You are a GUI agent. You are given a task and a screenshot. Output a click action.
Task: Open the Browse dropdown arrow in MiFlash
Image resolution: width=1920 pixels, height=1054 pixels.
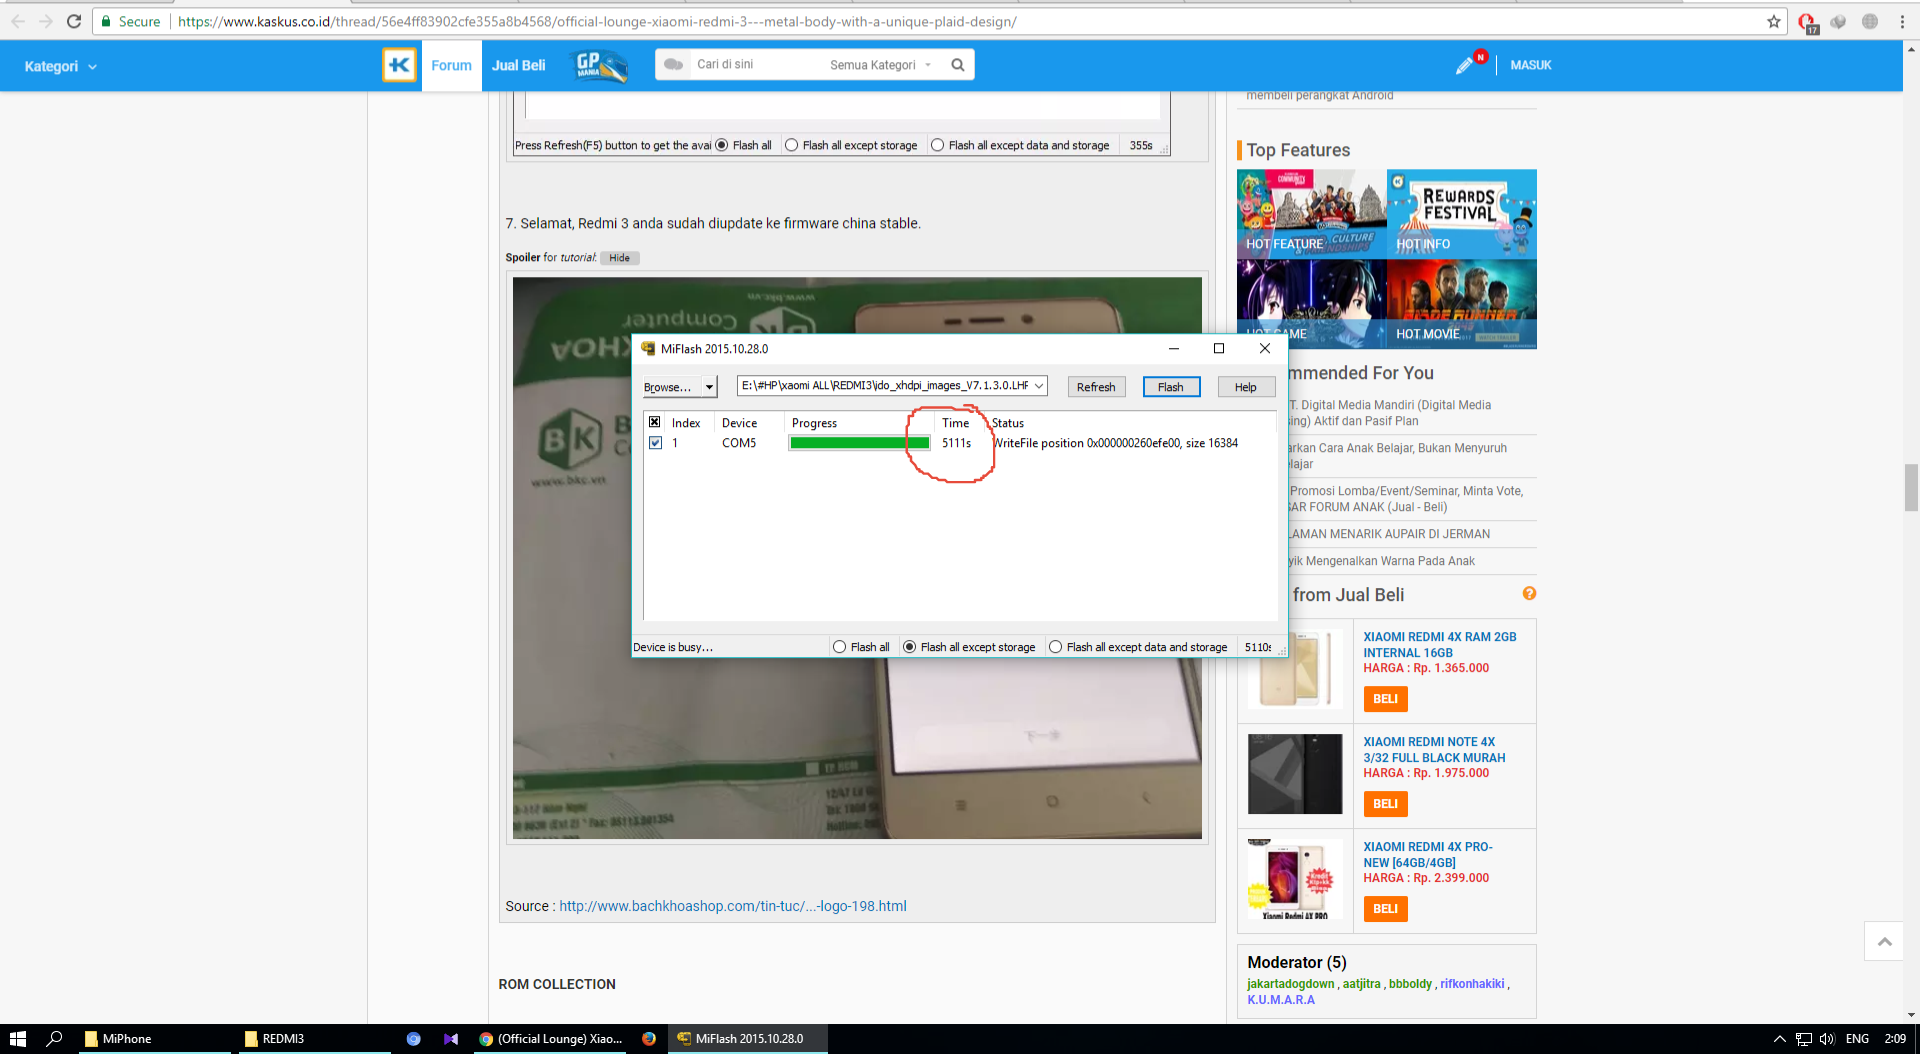(709, 387)
